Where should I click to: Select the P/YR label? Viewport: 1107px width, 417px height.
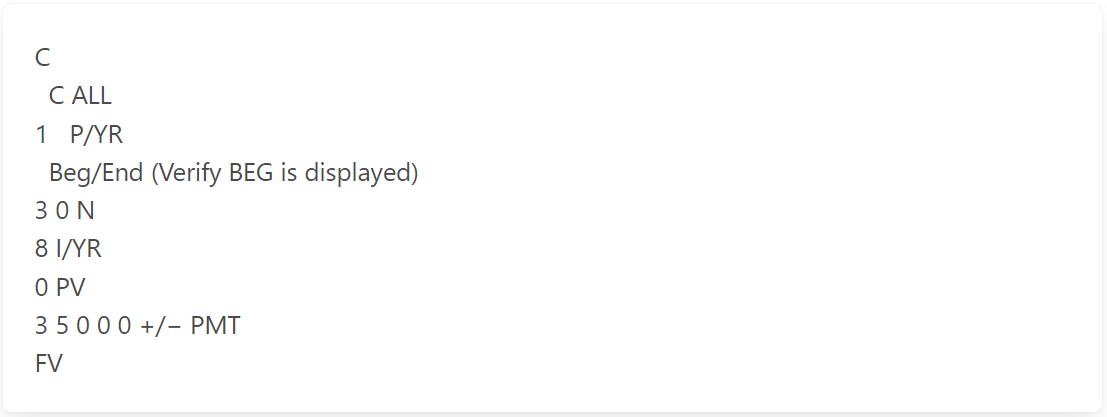coord(96,135)
